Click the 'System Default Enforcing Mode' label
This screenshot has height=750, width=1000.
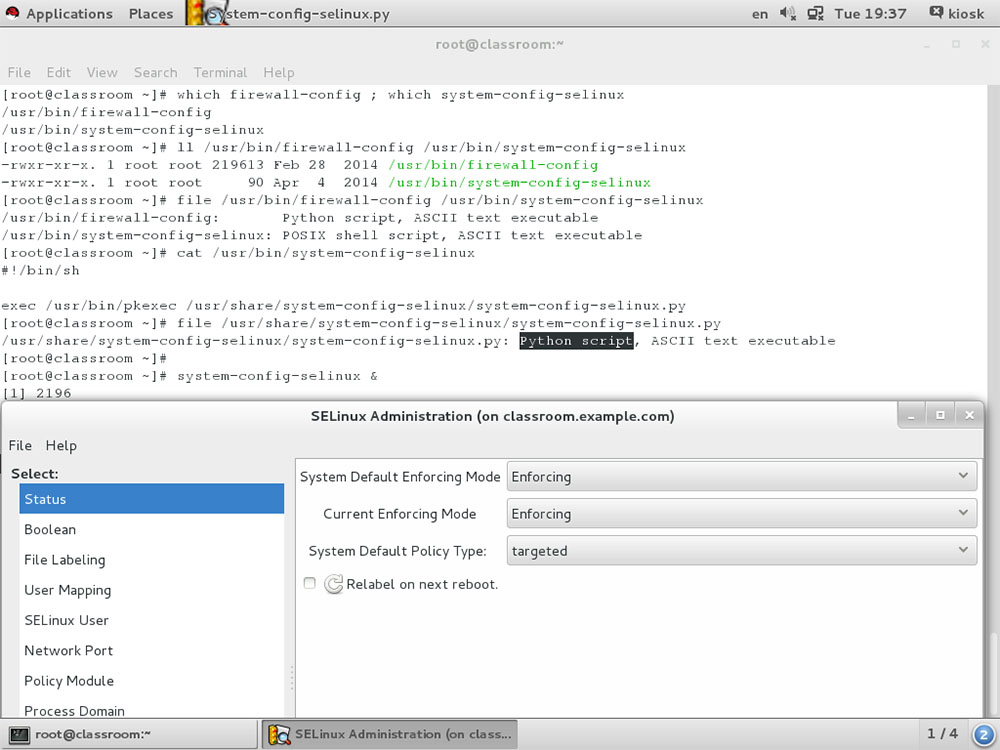[x=400, y=477]
